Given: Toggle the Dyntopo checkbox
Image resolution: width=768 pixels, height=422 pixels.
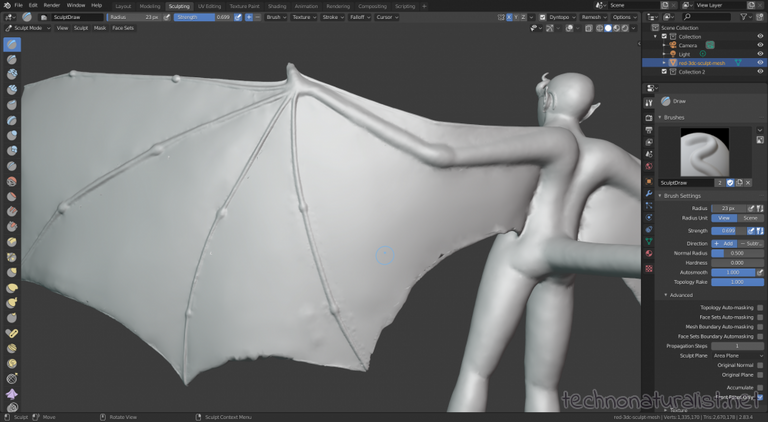Looking at the screenshot, I should 542,17.
